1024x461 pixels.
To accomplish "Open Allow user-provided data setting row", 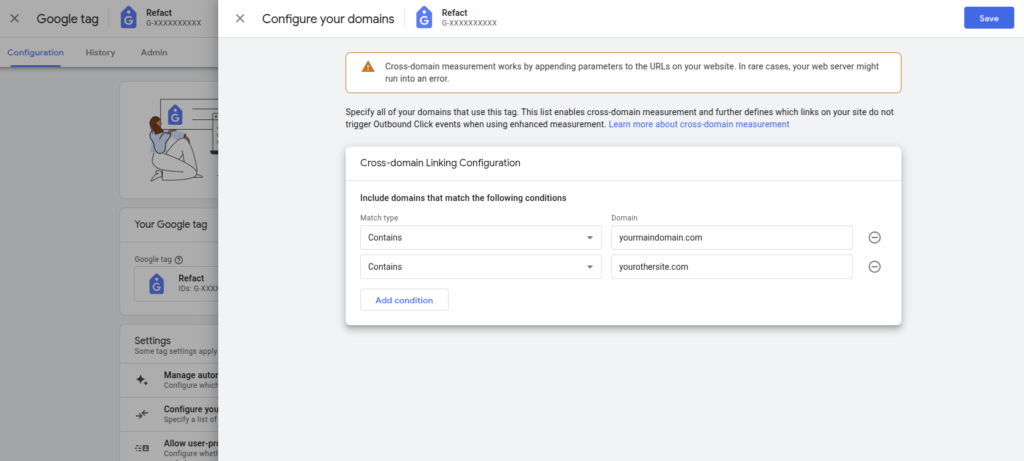I will pos(169,448).
